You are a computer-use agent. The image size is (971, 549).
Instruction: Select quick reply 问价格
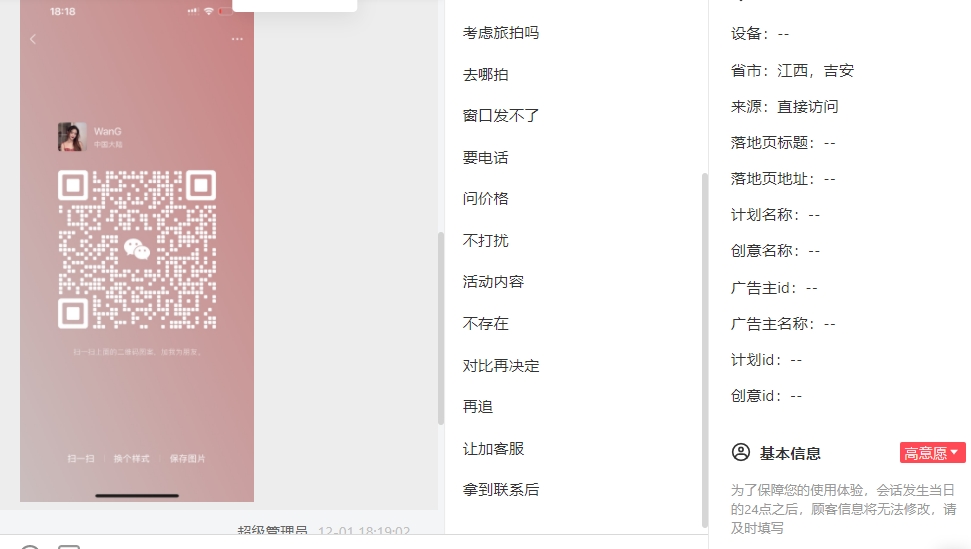[486, 199]
